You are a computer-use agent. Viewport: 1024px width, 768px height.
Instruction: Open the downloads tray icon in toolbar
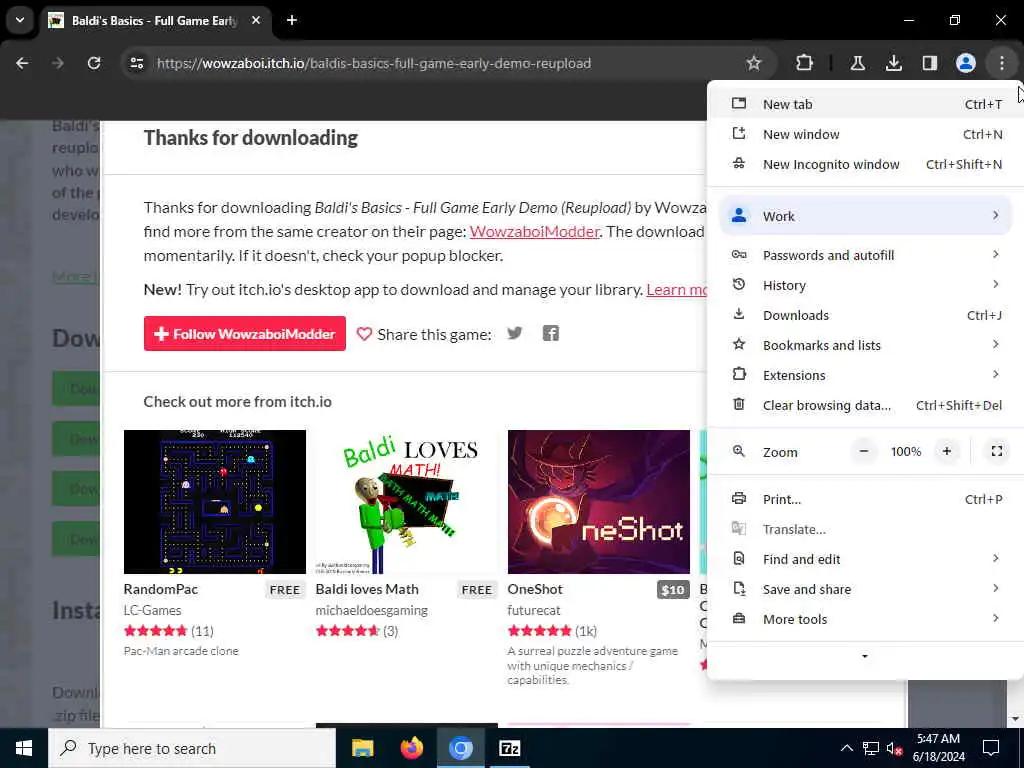(893, 63)
